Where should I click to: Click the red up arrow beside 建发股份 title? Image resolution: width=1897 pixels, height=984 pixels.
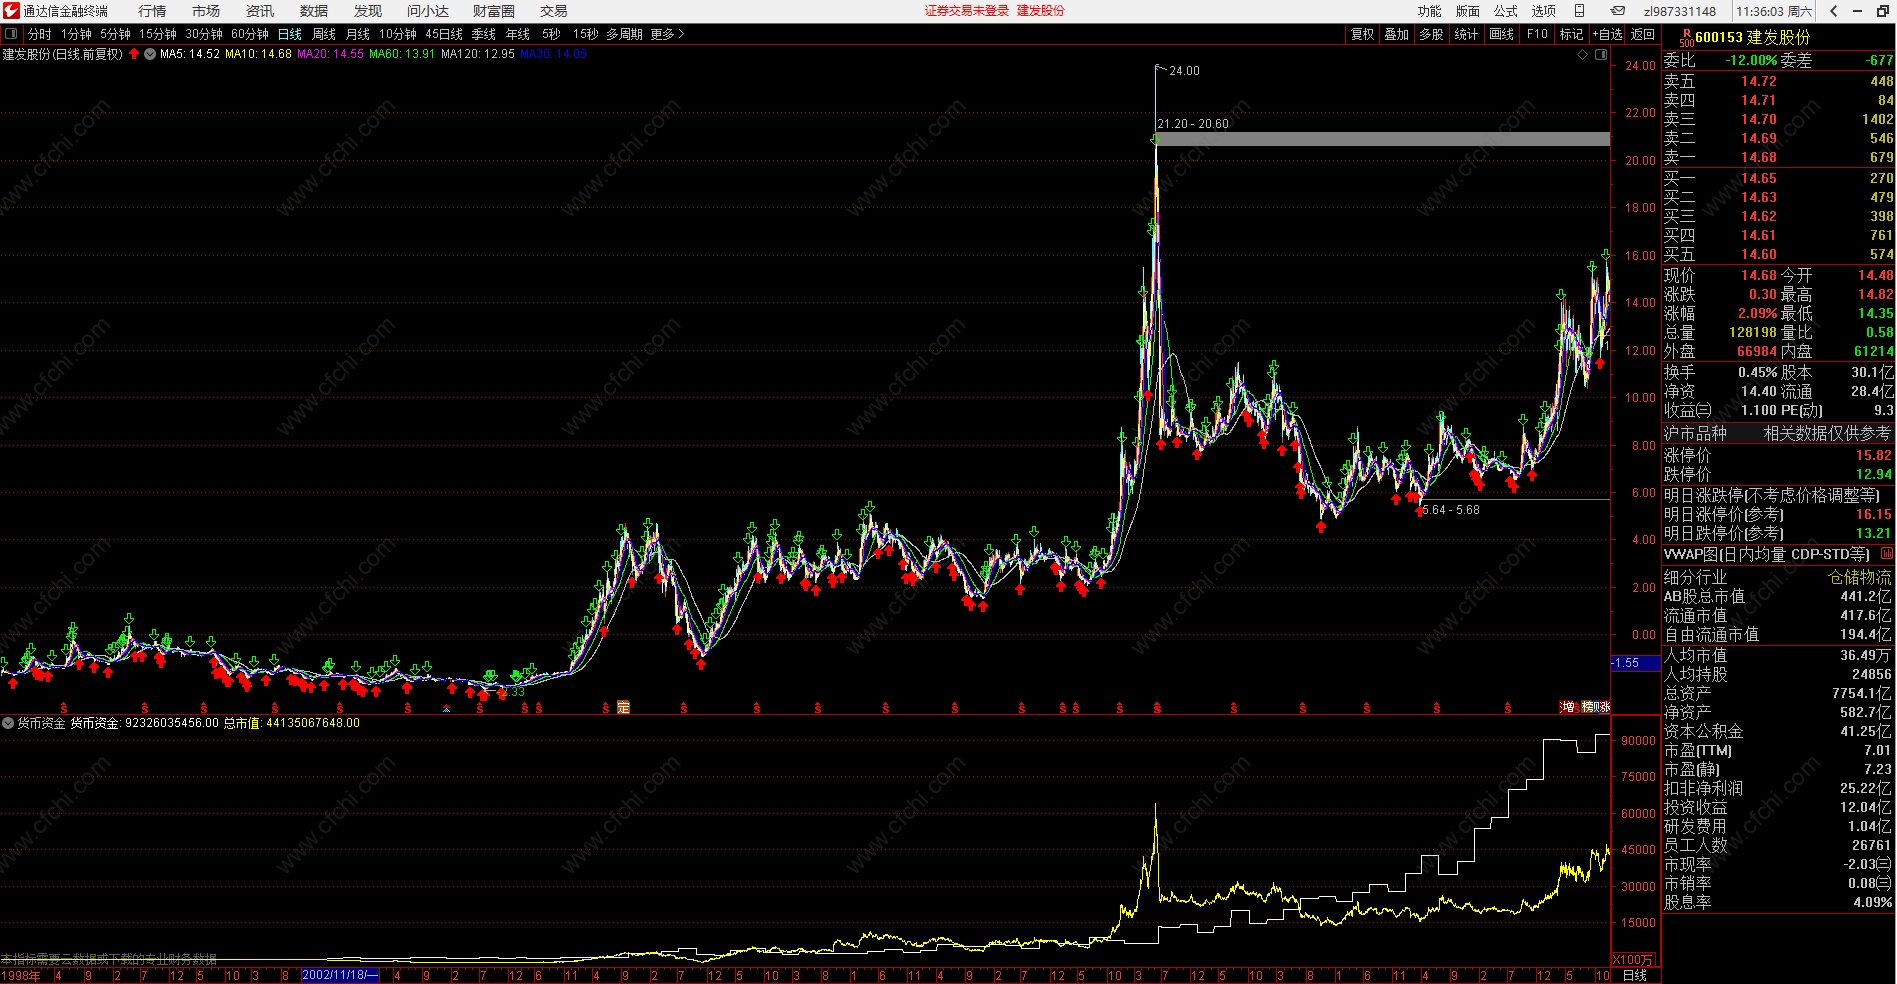(x=134, y=54)
